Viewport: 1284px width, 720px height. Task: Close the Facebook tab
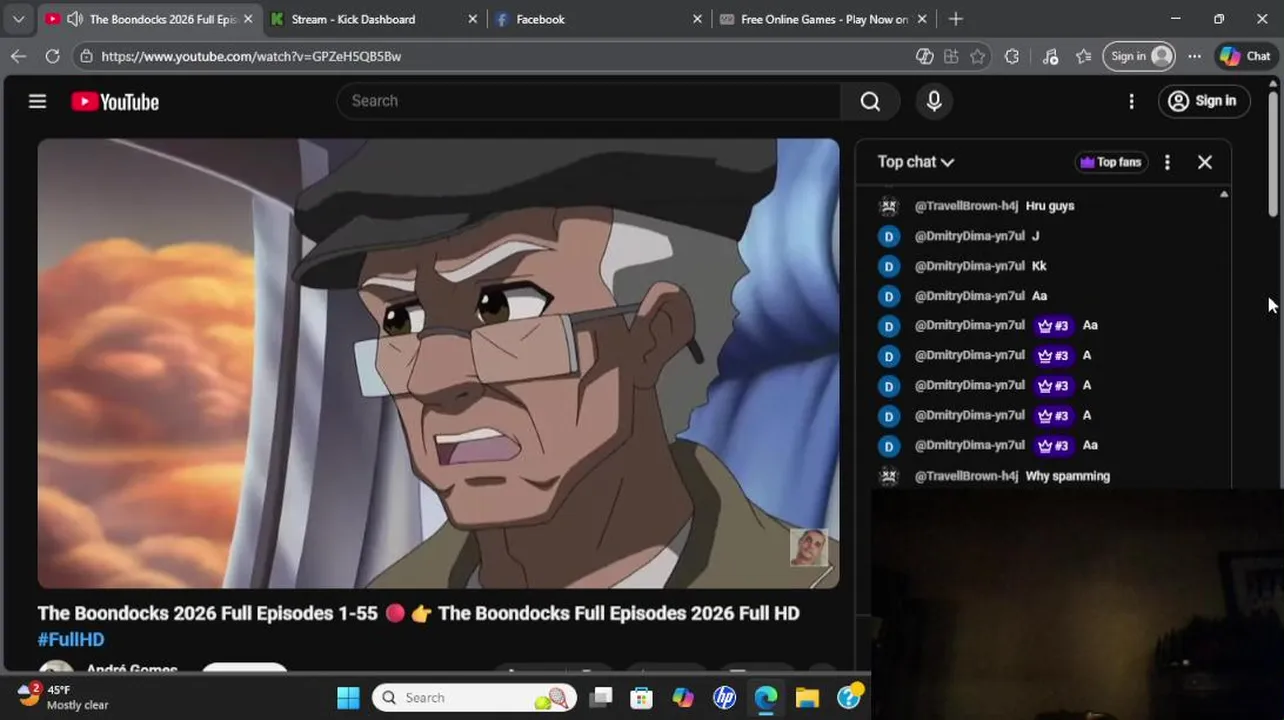697,19
